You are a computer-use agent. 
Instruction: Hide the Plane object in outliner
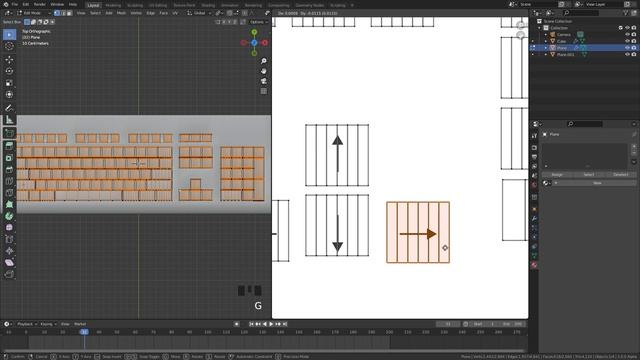coord(627,48)
